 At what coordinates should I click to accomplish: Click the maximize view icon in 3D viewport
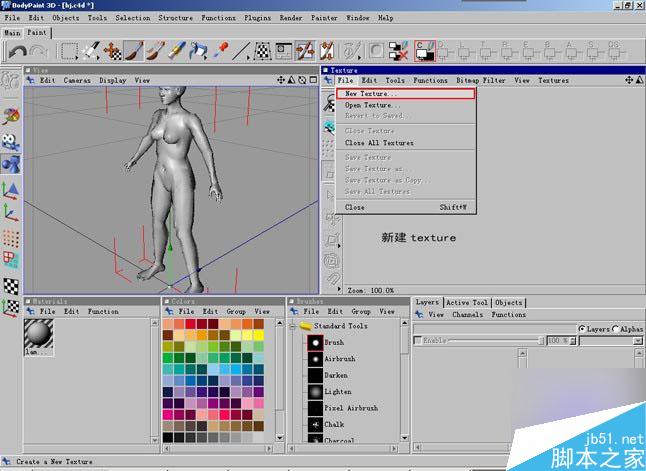(x=313, y=80)
